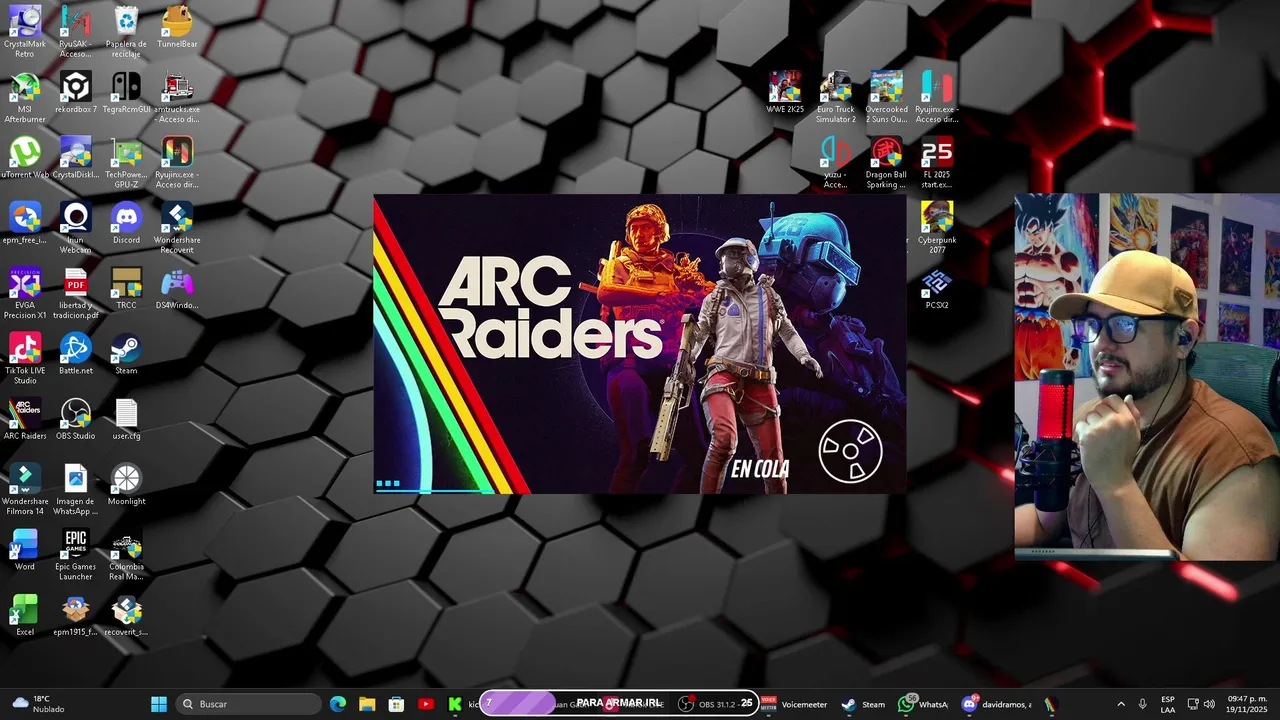This screenshot has width=1280, height=720.
Task: Open the clock showing 09:47 p. m.
Action: coord(1248,704)
